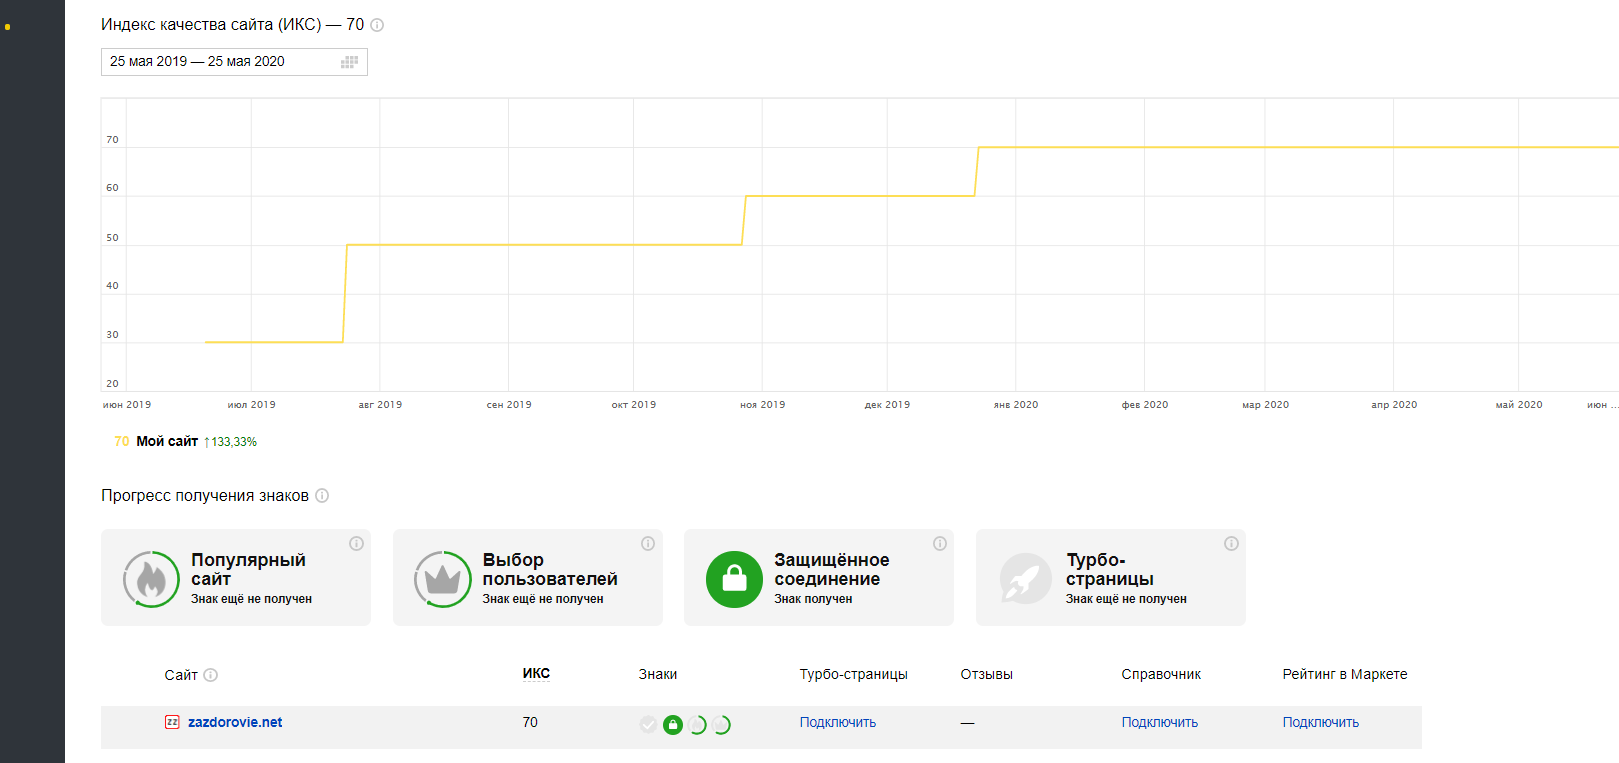
Task: Click Подключить under Рейтинг в Маркете column
Action: [x=1321, y=722]
